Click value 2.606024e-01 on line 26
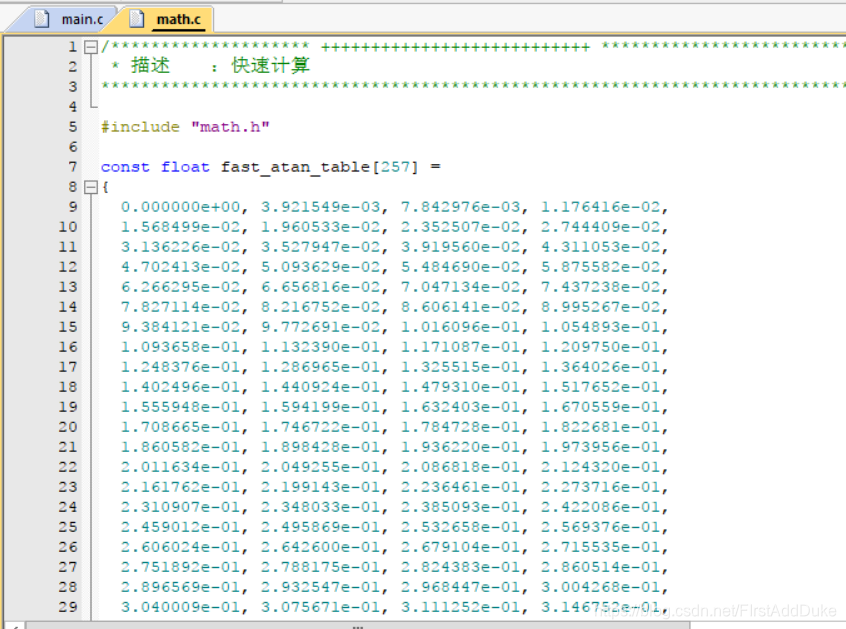 pyautogui.click(x=181, y=547)
